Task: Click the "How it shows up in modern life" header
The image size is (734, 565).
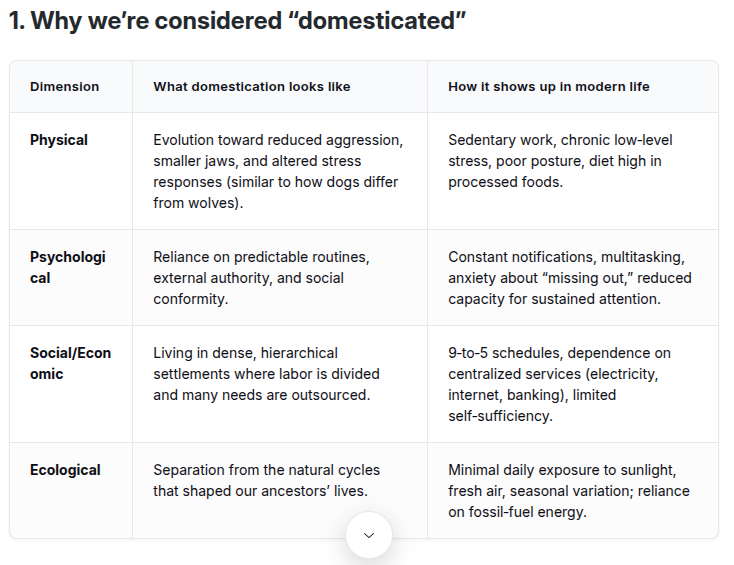Action: coord(548,87)
